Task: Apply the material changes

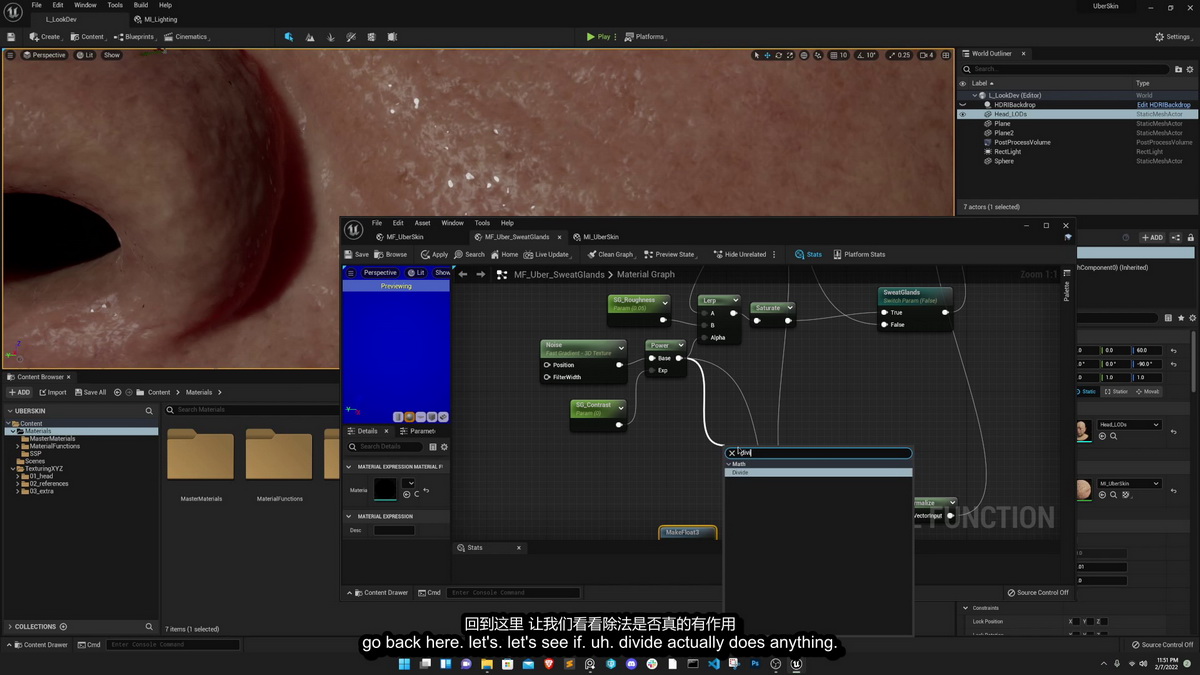Action: [434, 254]
